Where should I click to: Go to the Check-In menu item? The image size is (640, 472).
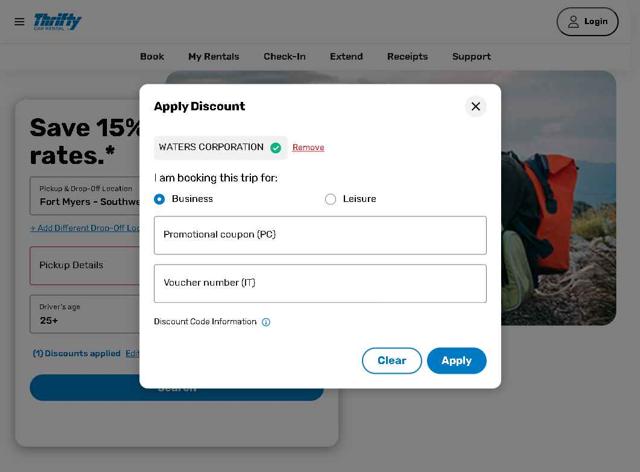click(x=284, y=56)
